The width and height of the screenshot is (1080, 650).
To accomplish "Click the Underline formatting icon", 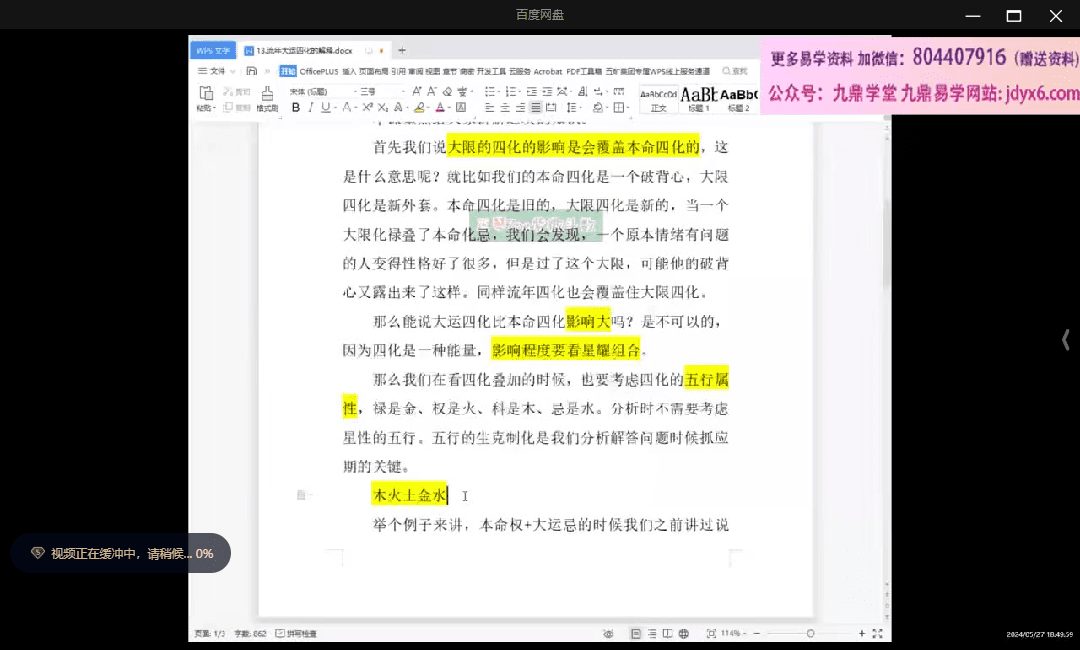I will coord(325,107).
